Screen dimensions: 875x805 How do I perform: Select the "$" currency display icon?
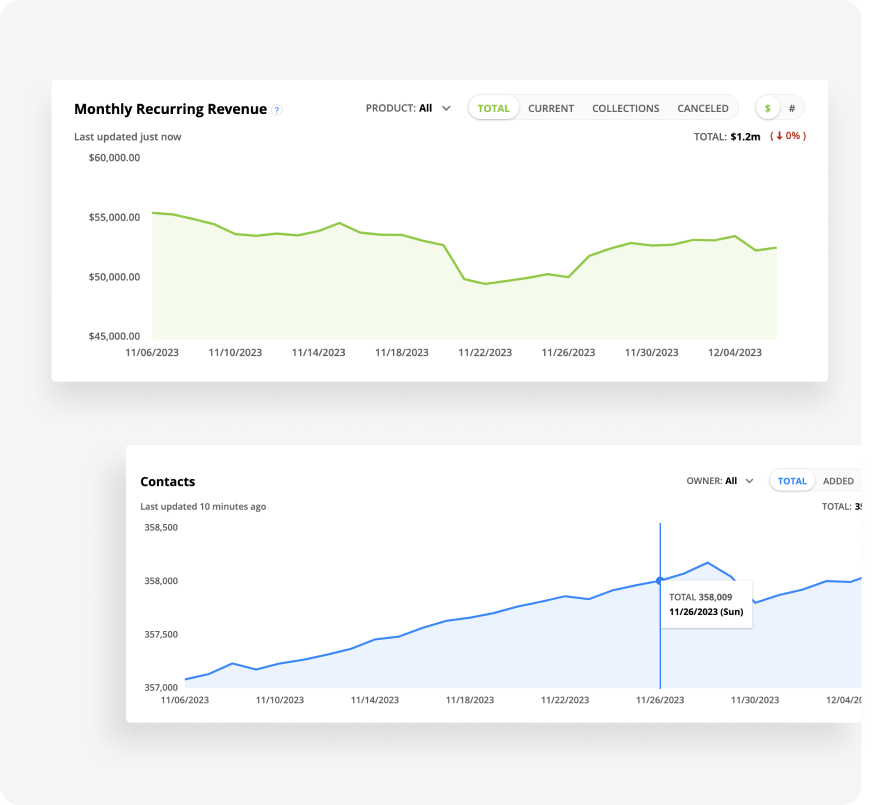pos(766,107)
